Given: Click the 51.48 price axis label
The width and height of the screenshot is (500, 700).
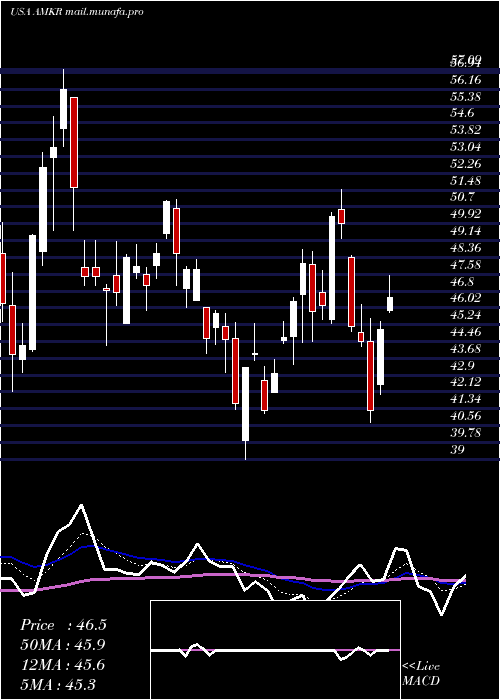Looking at the screenshot, I should tap(466, 181).
